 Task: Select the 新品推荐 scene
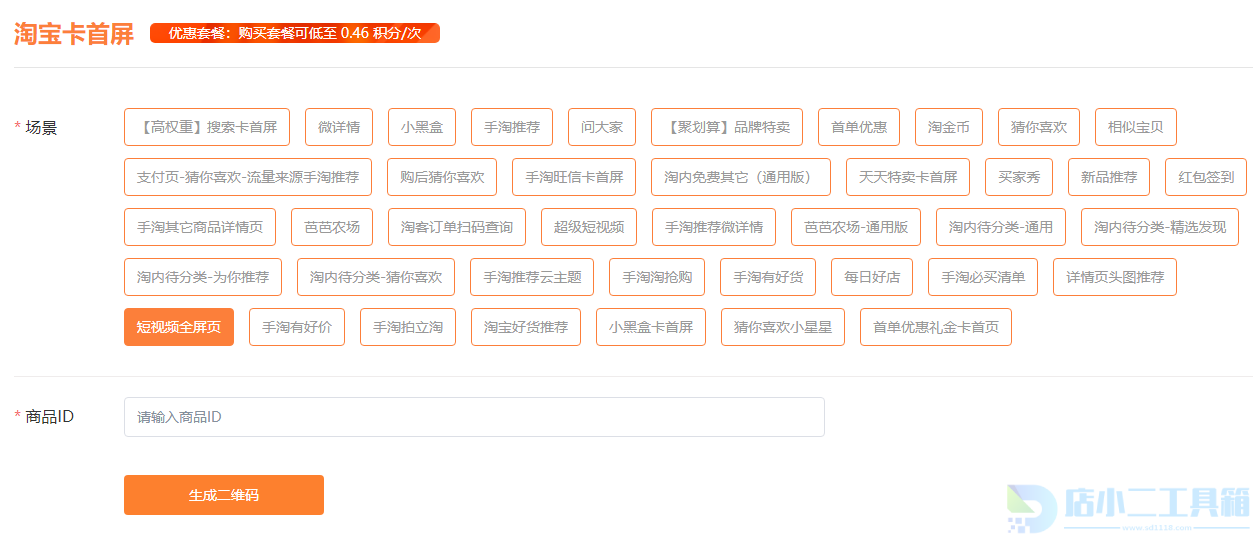1109,177
